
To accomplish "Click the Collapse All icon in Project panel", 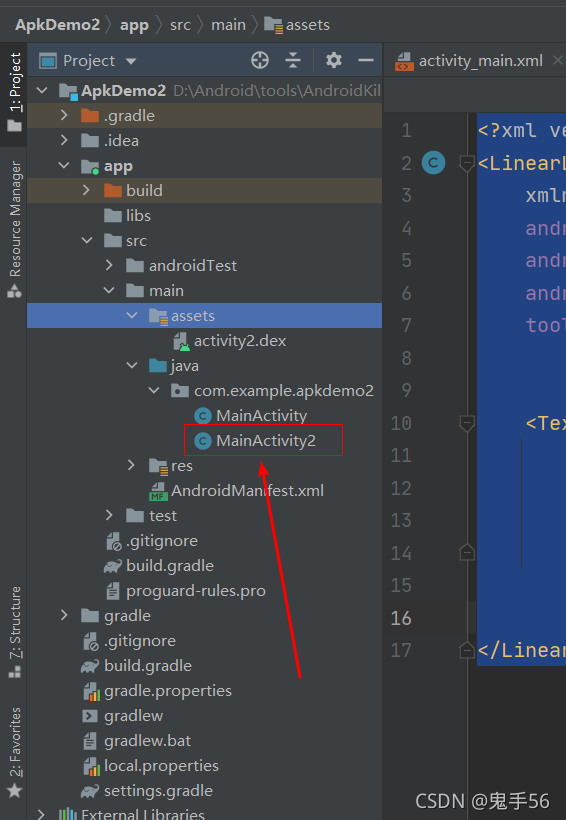I will pyautogui.click(x=293, y=61).
